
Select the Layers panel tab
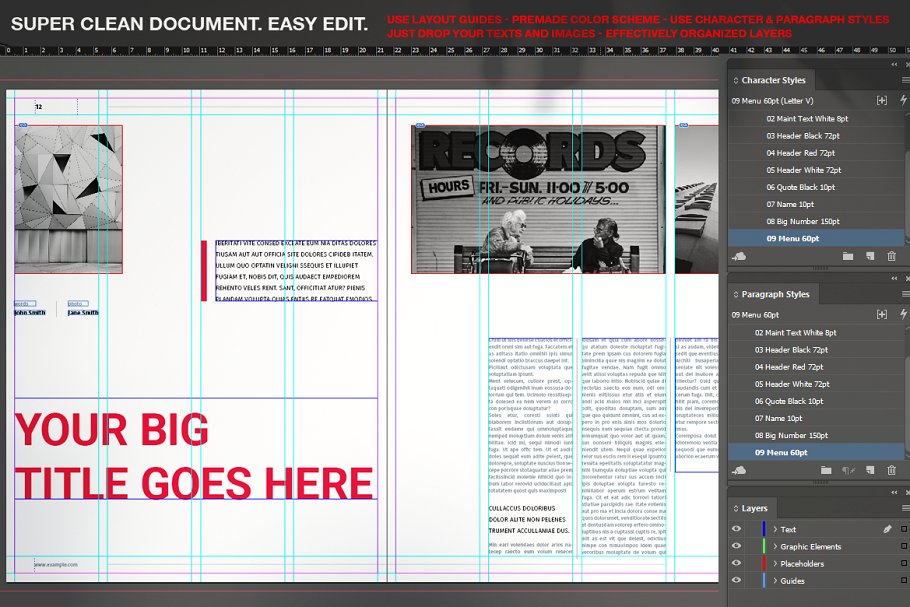click(755, 508)
